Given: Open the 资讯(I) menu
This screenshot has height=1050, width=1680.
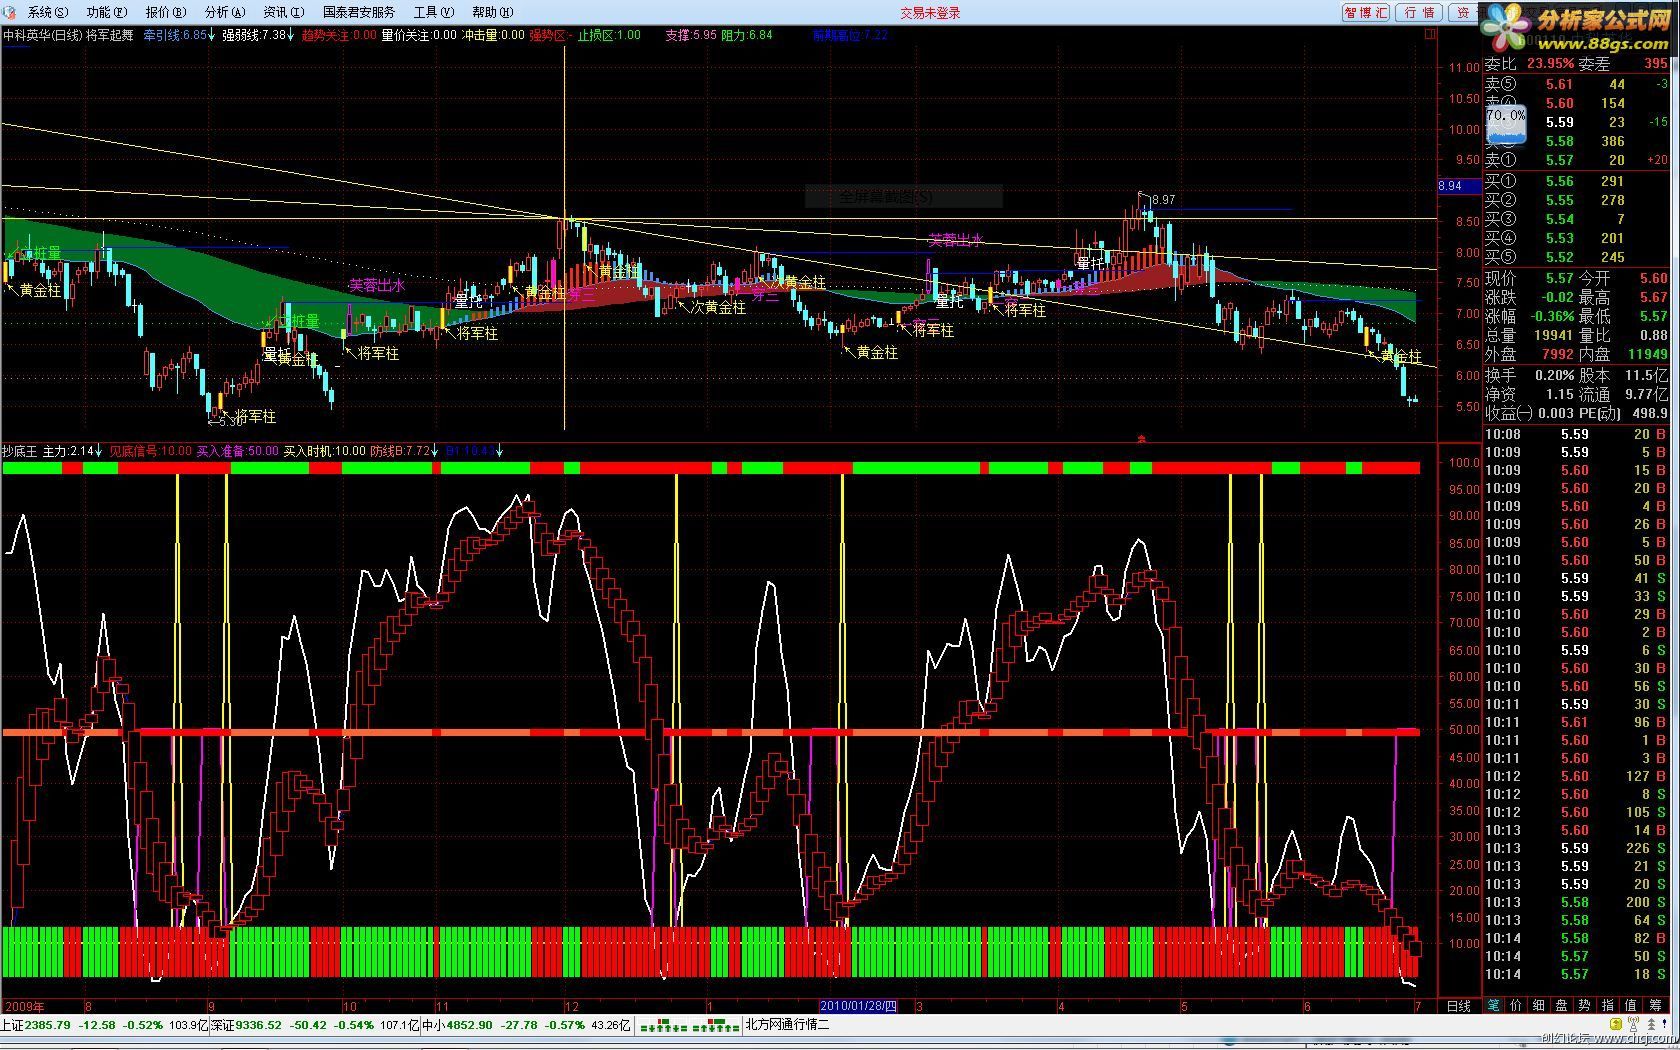Looking at the screenshot, I should pos(283,12).
